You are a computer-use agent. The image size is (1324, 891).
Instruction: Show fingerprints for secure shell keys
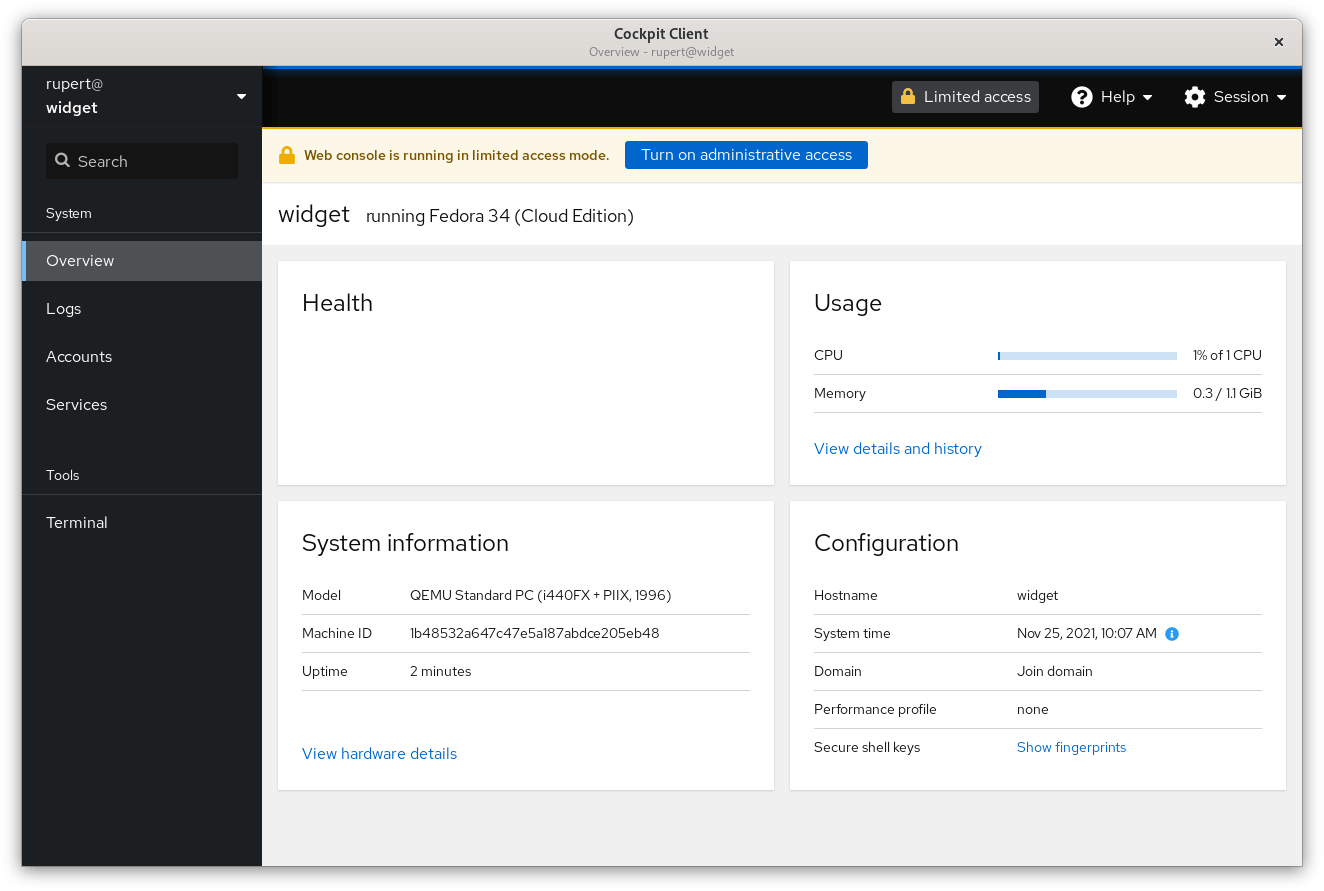(1071, 747)
